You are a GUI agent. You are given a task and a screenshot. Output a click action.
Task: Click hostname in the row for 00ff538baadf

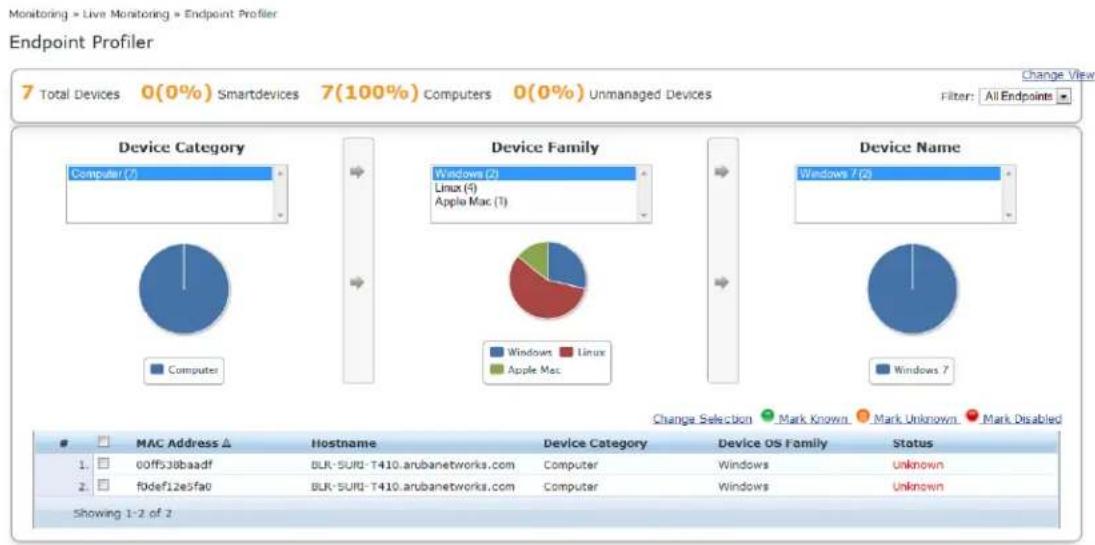point(413,465)
